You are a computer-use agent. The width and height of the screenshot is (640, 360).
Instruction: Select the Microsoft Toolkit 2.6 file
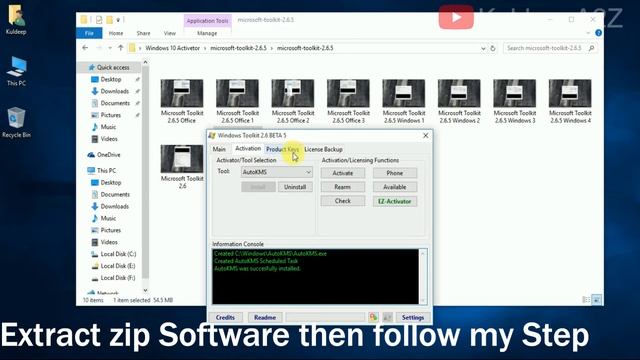pyautogui.click(x=182, y=167)
